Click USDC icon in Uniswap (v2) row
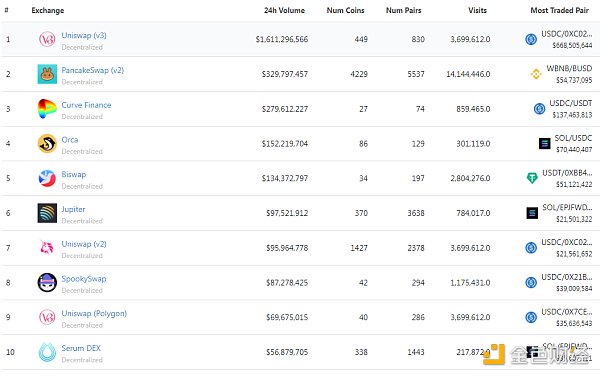Screen dimensions: 600x376 (x=531, y=247)
